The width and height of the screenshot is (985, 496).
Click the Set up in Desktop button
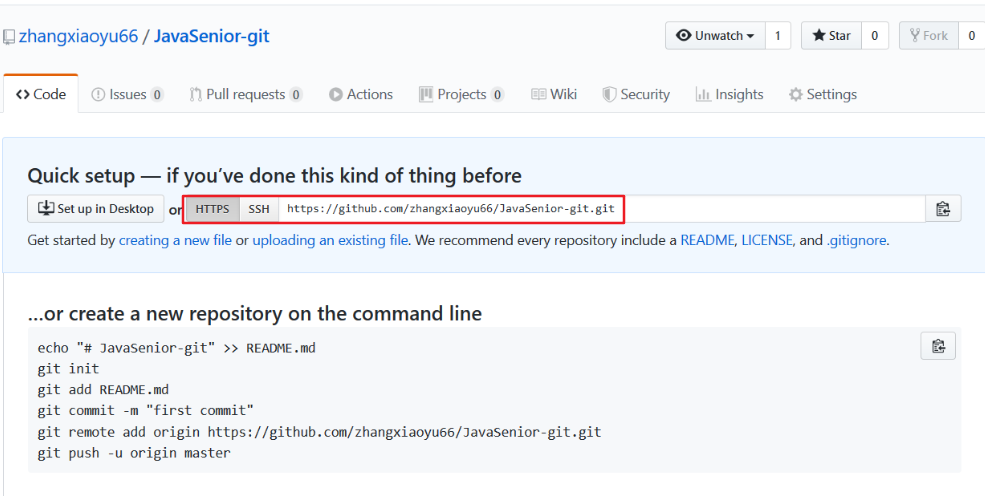[96, 209]
